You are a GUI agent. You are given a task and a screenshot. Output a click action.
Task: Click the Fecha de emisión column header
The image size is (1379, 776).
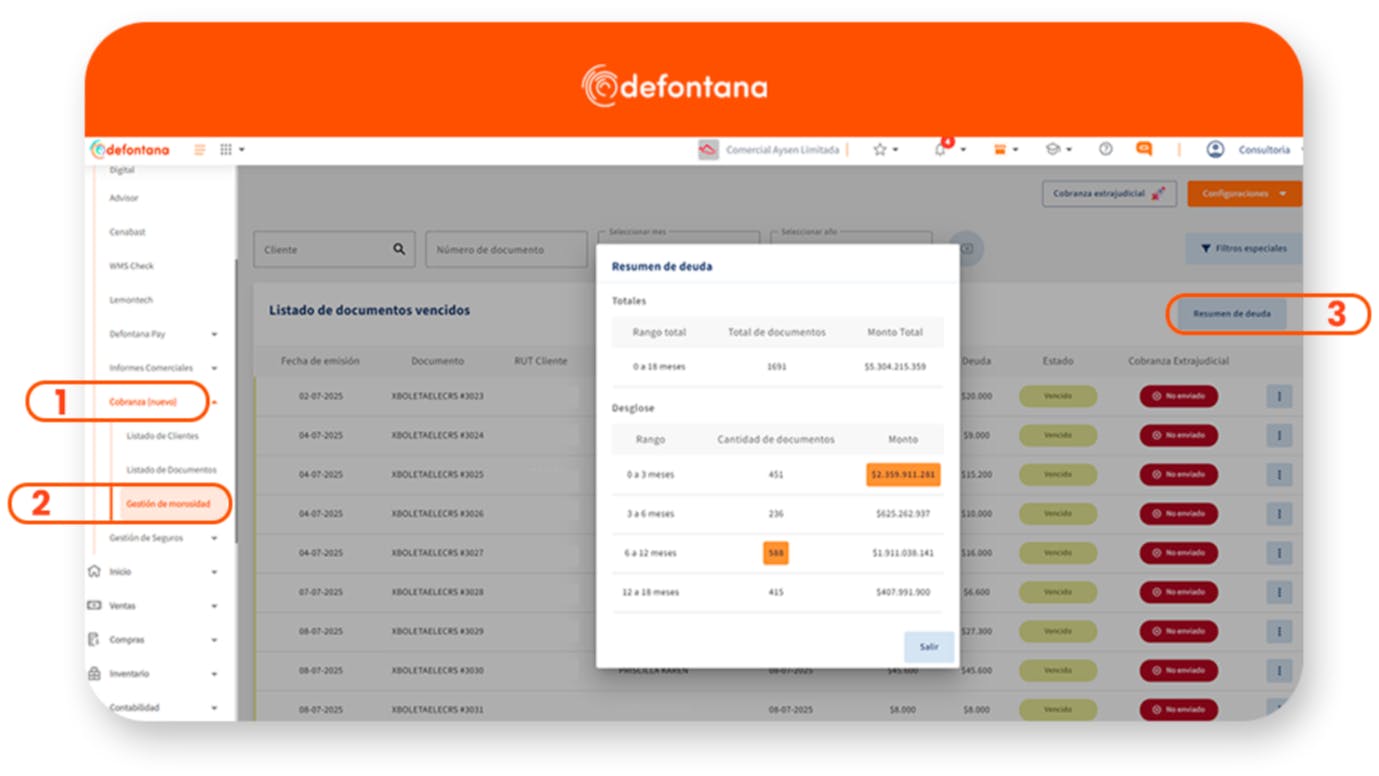320,361
